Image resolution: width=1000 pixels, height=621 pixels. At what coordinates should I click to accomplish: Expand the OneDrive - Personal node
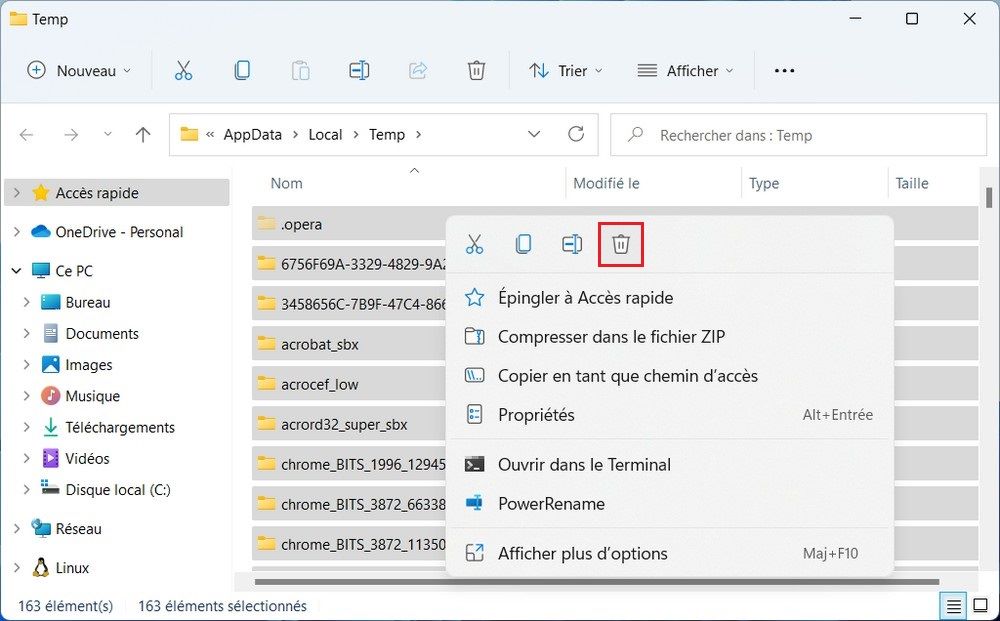[16, 232]
